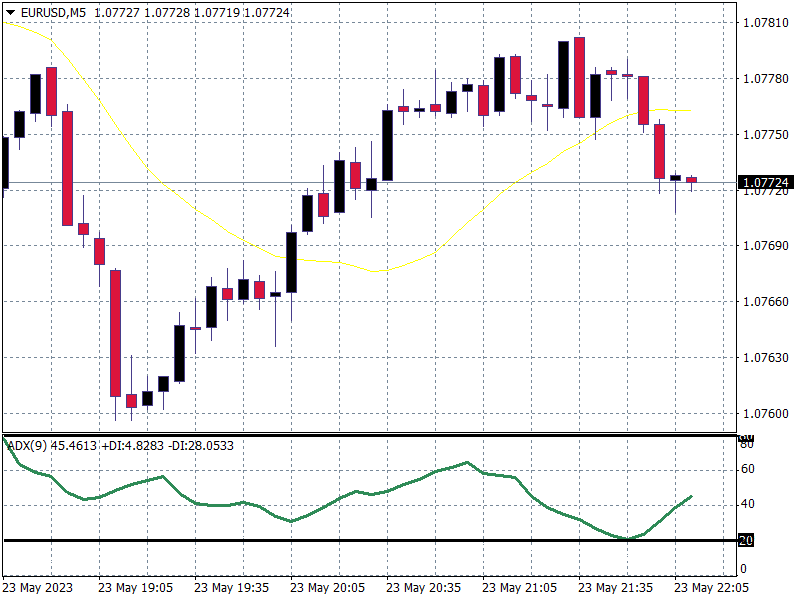The width and height of the screenshot is (800, 600).
Task: Click the 60 level on ADX scale
Action: [x=746, y=468]
